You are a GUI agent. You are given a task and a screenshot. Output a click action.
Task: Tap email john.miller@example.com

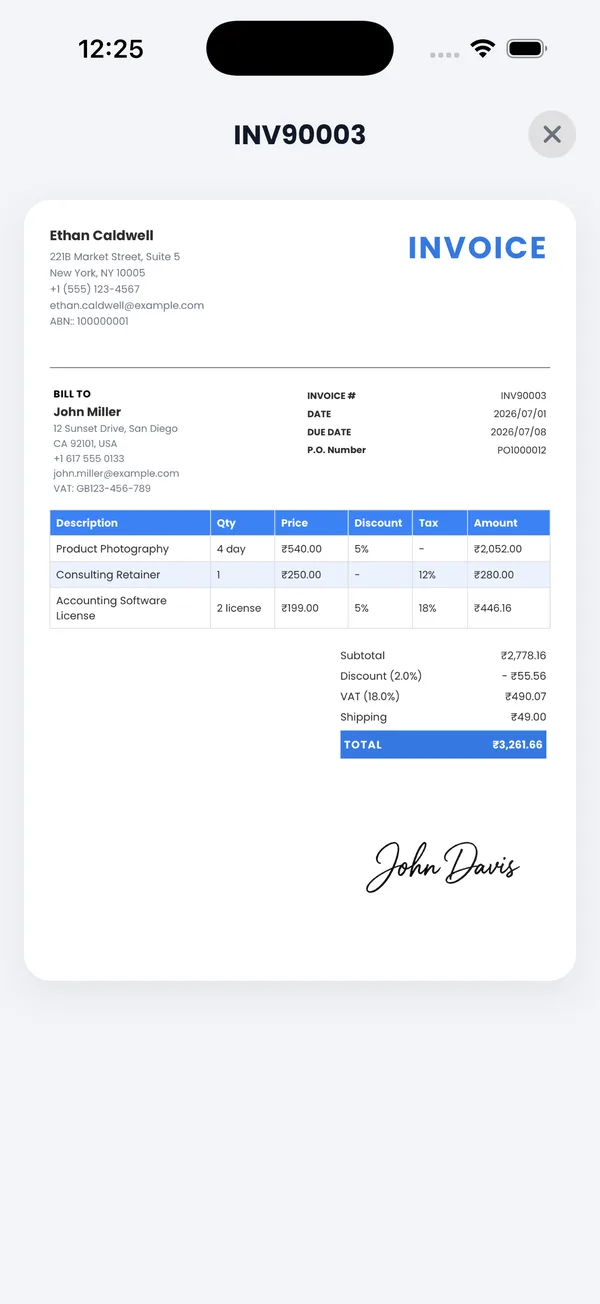116,473
